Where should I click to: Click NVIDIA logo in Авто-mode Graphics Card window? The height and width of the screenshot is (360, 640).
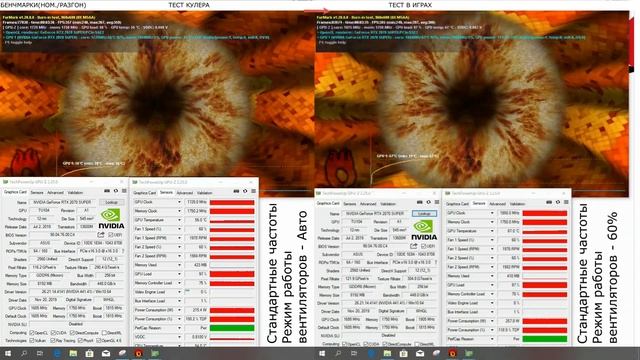pyautogui.click(x=111, y=218)
